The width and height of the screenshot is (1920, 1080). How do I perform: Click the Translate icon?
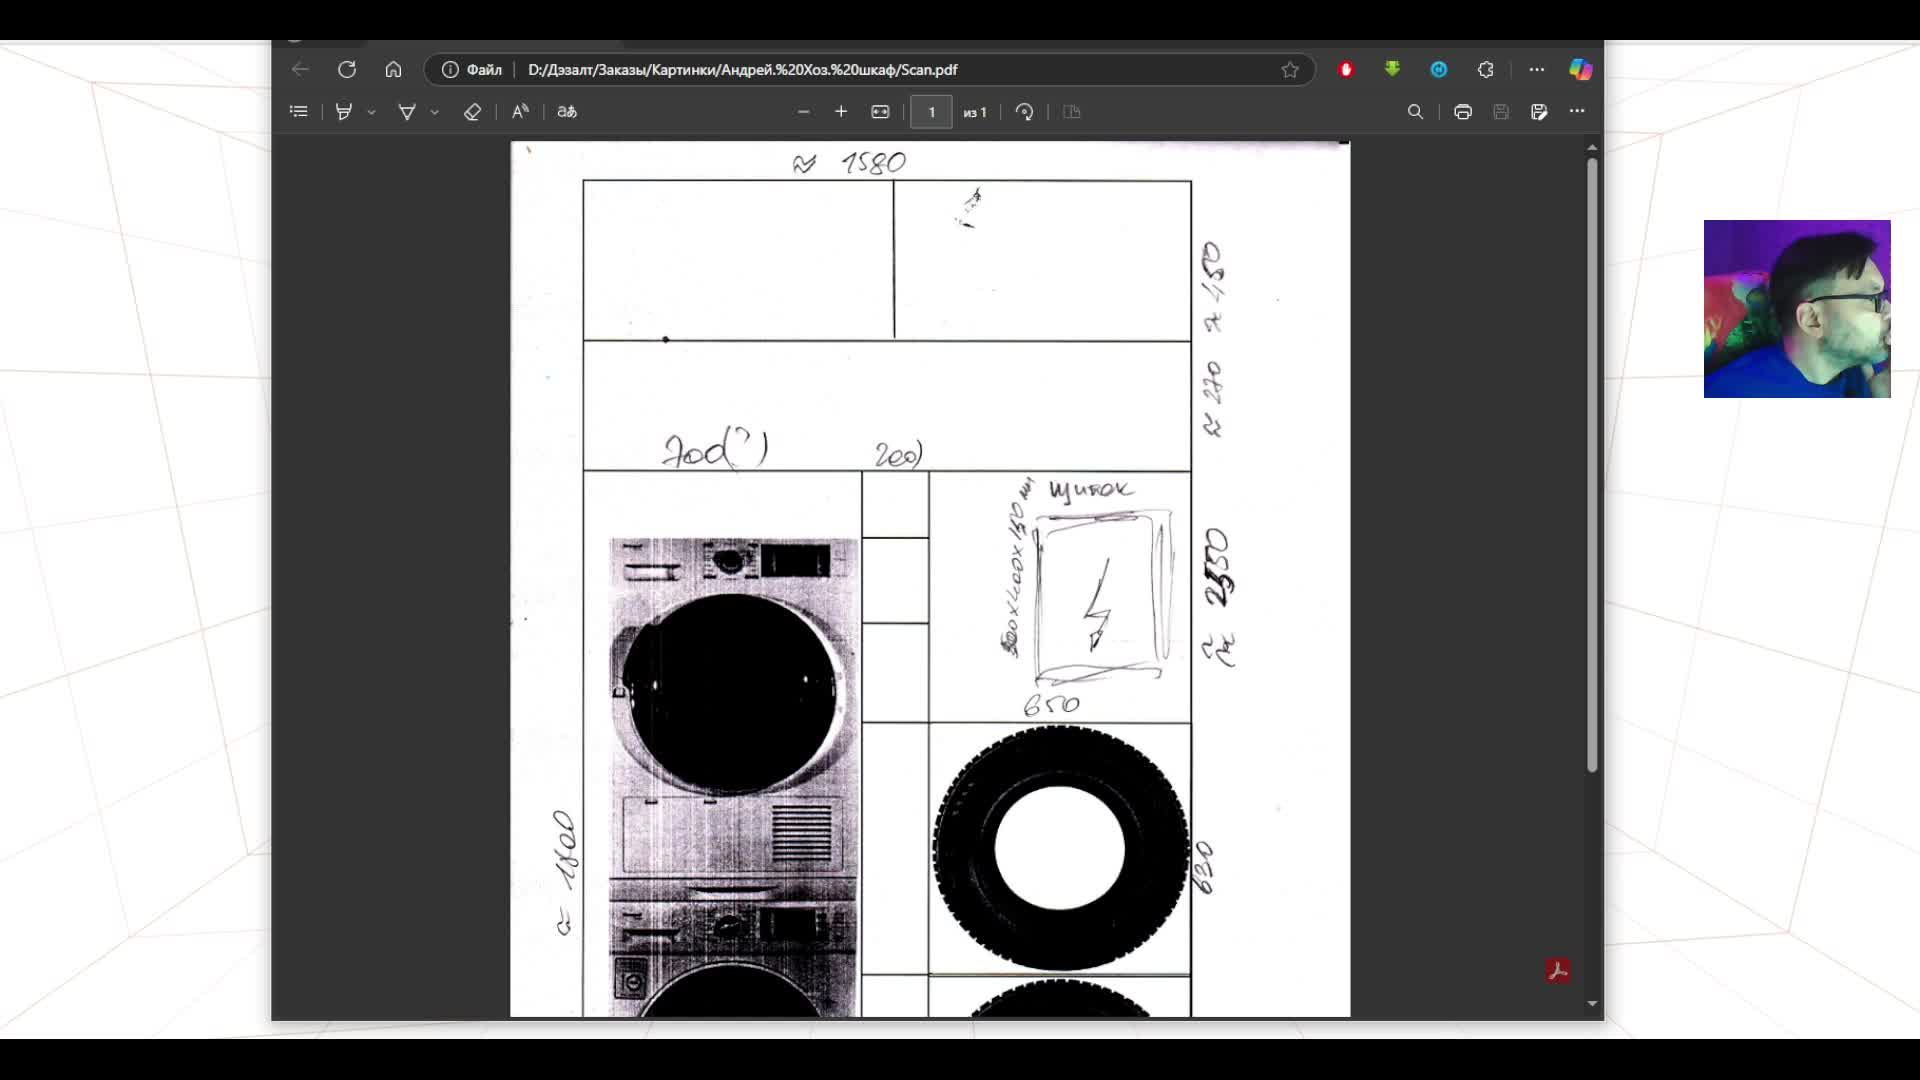point(567,112)
